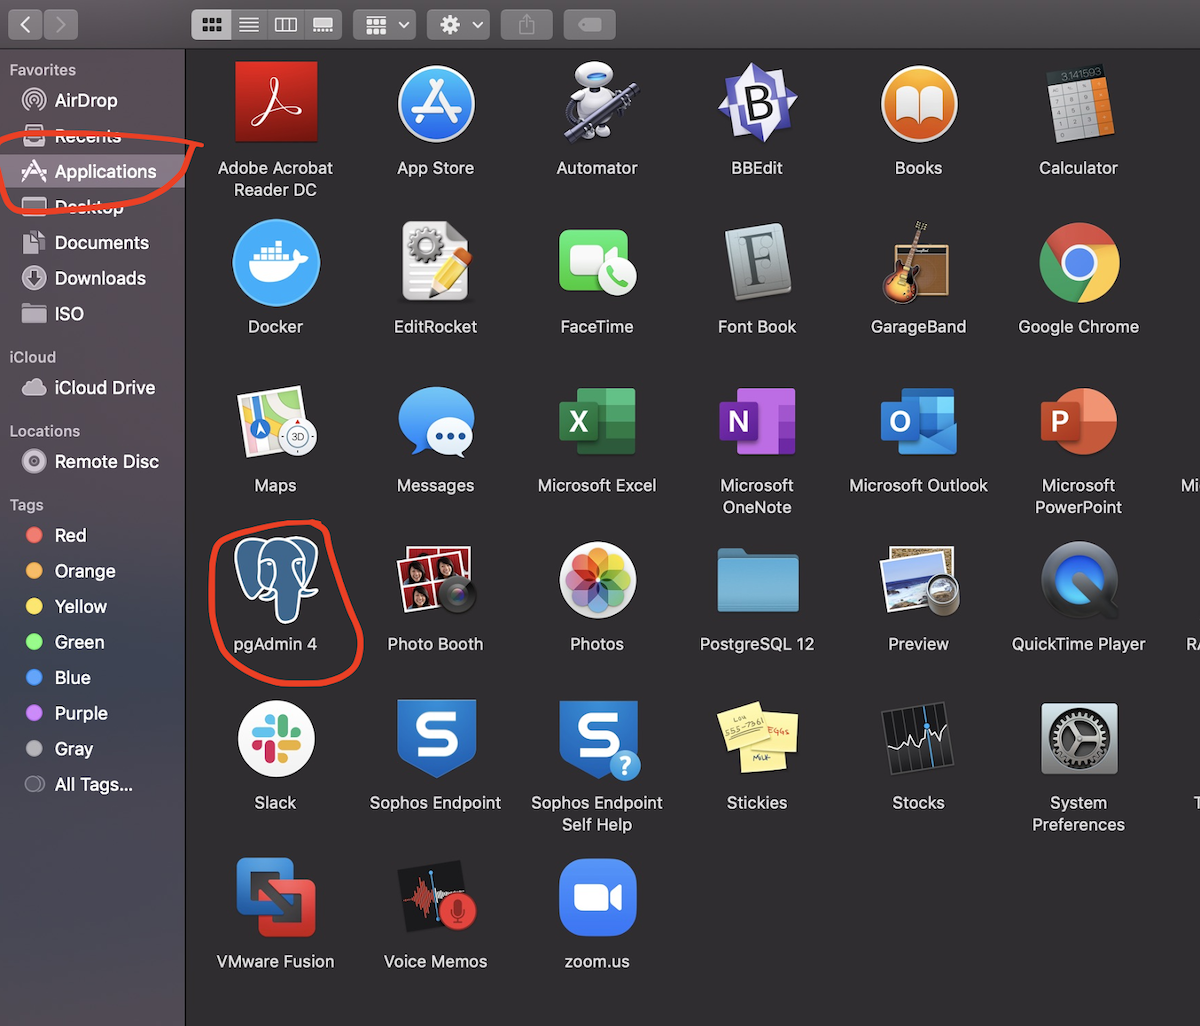Image resolution: width=1200 pixels, height=1026 pixels.
Task: Open the group-by arrangement dropdown
Action: point(385,25)
